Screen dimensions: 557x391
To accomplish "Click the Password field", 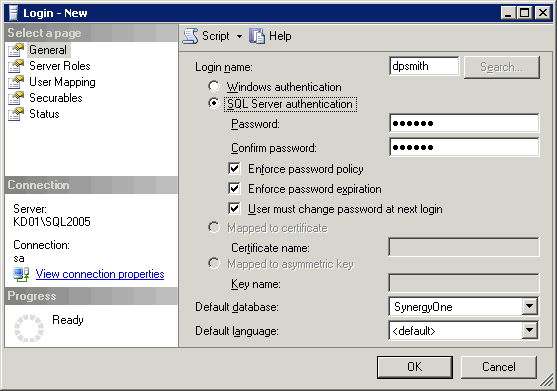I will click(464, 123).
